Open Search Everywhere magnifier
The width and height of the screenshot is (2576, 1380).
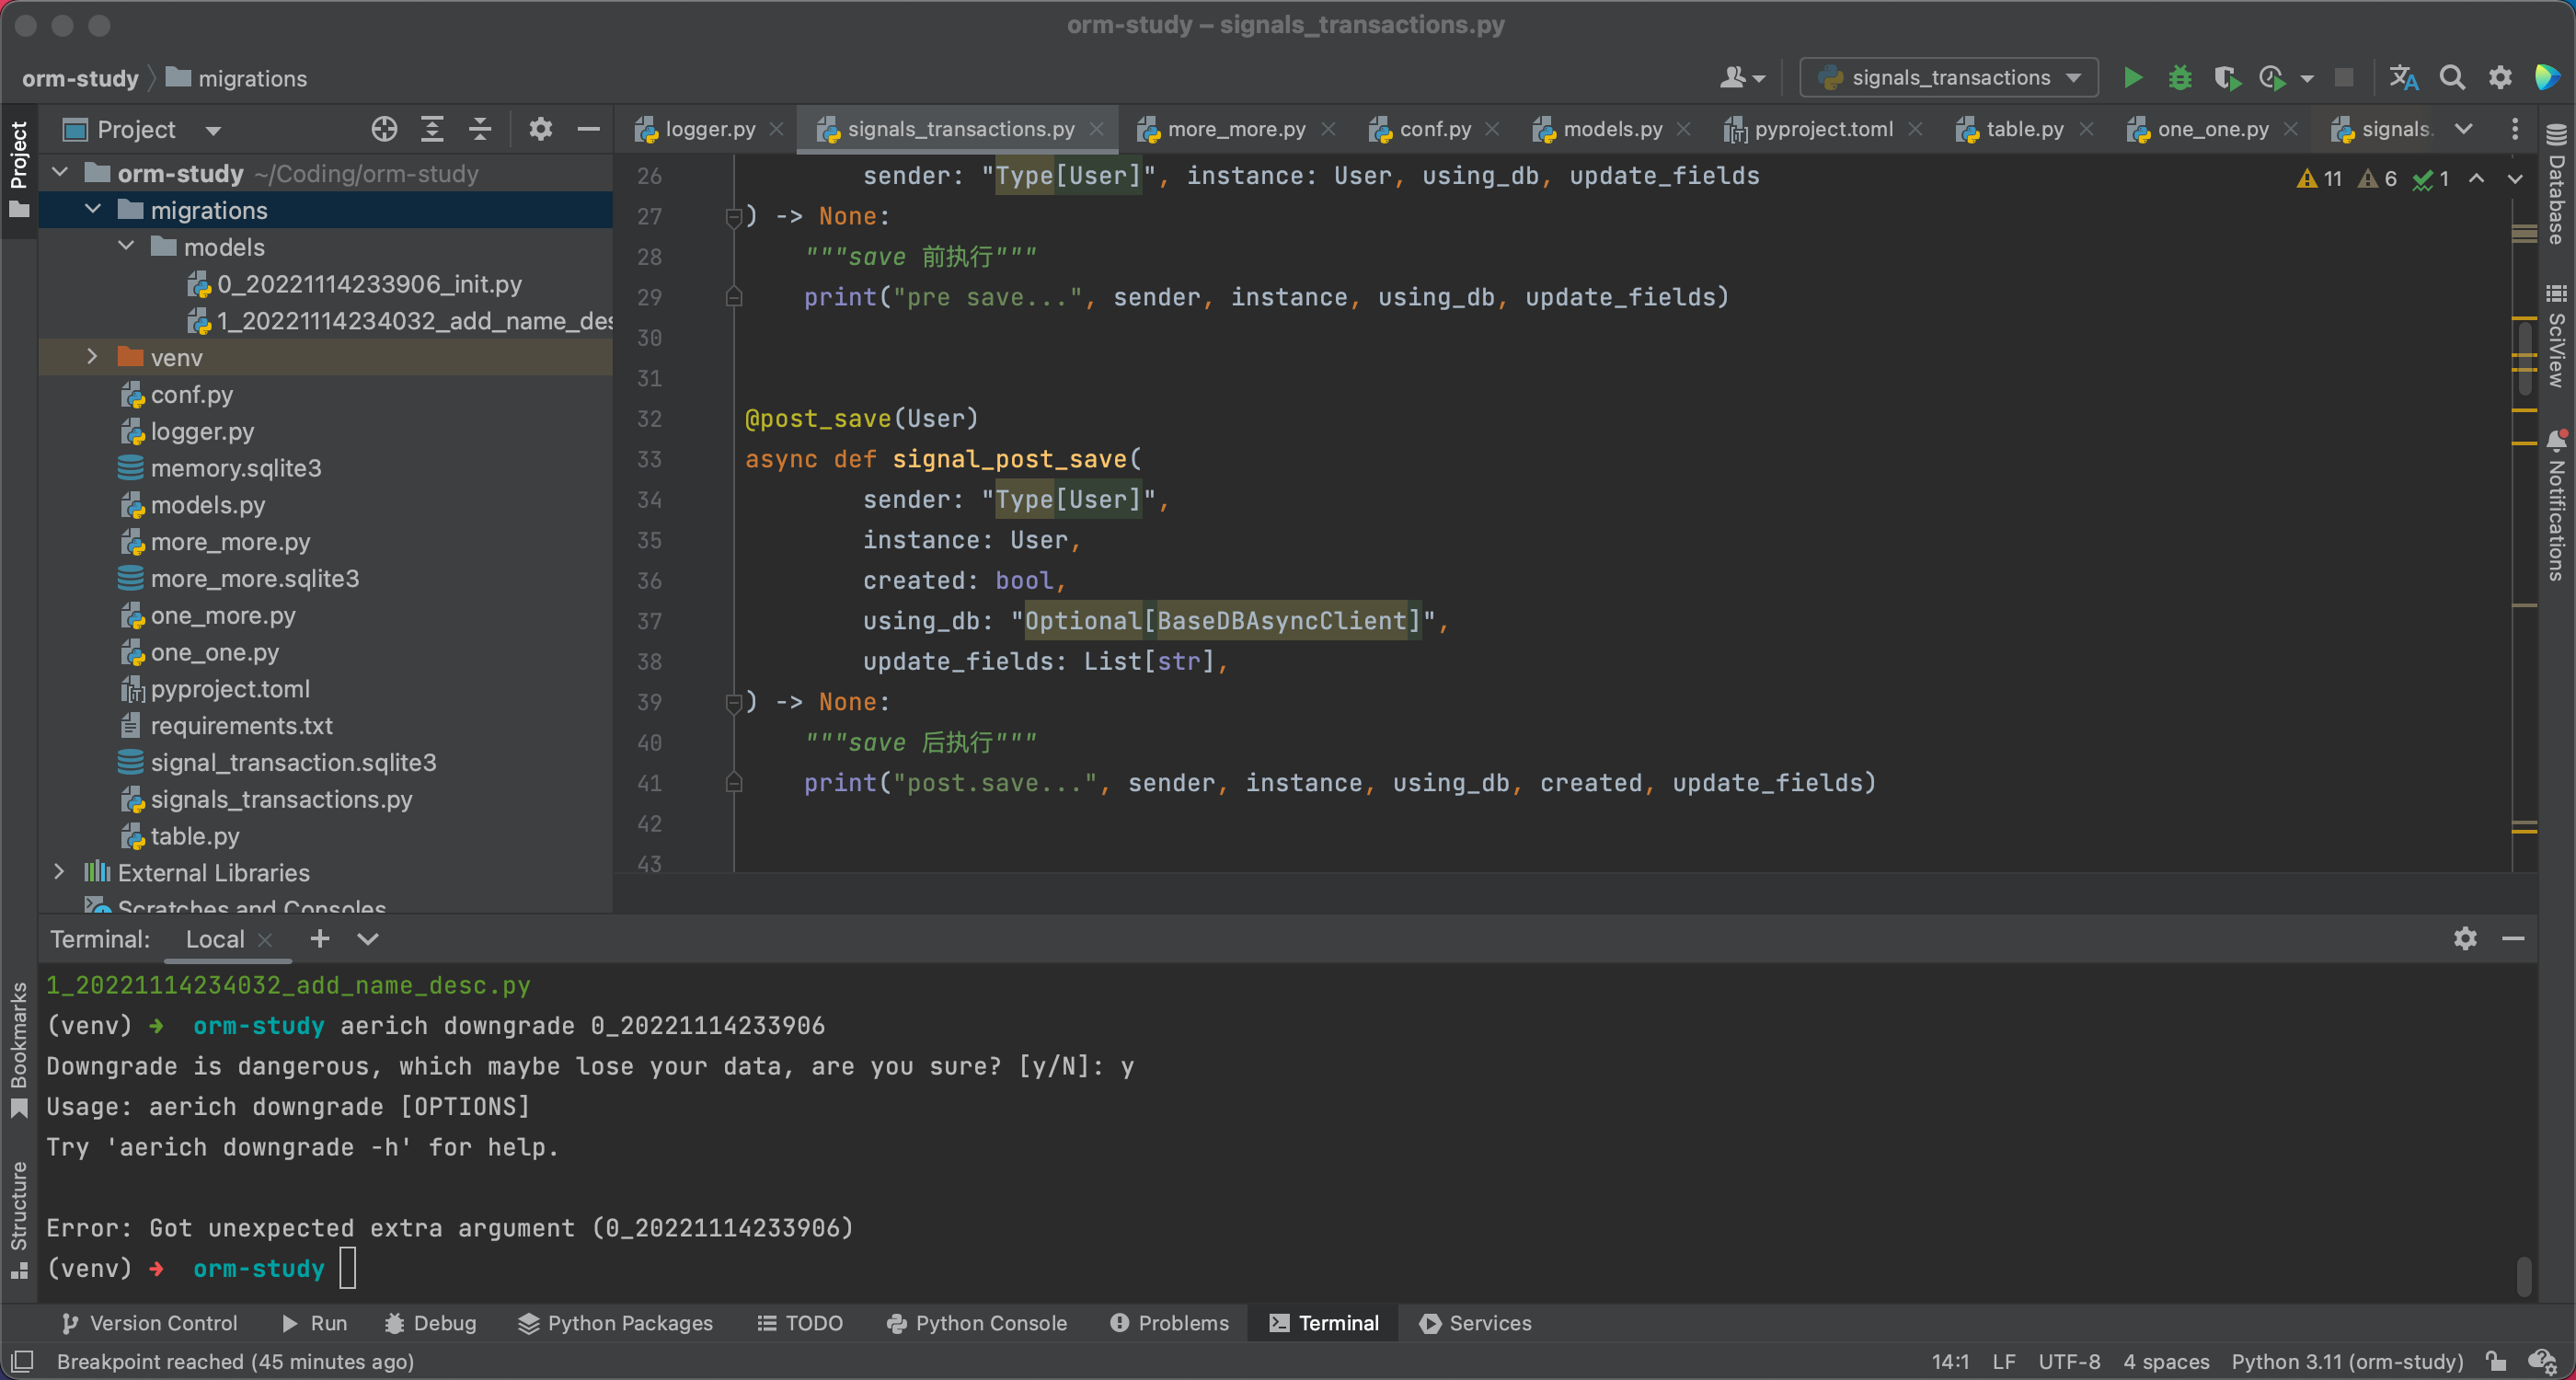tap(2452, 78)
